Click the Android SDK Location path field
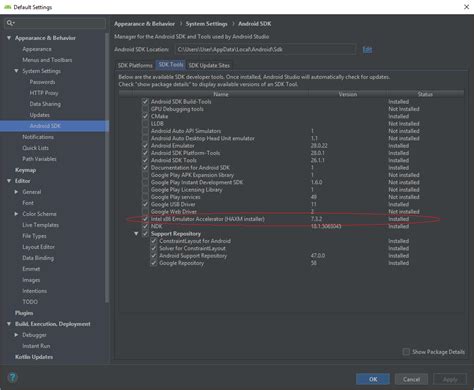This screenshot has height=390, width=474. [x=265, y=50]
